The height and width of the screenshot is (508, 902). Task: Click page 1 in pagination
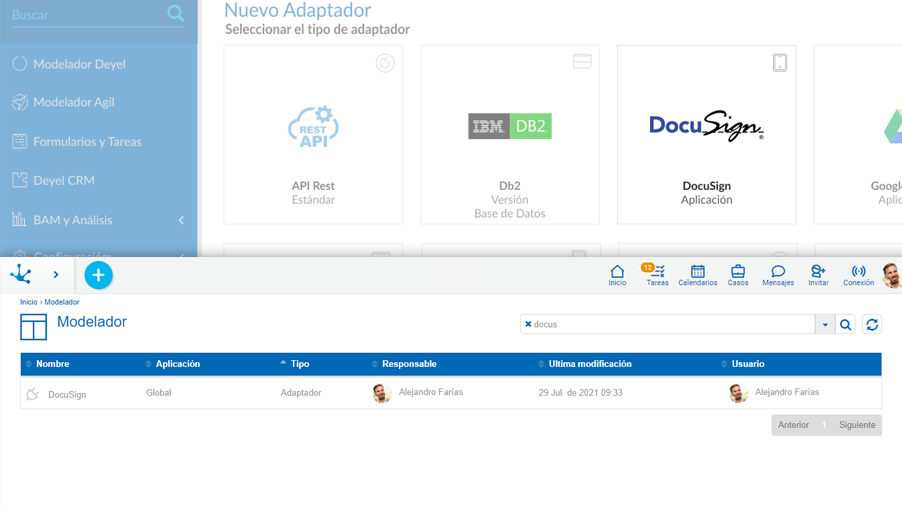pos(824,425)
